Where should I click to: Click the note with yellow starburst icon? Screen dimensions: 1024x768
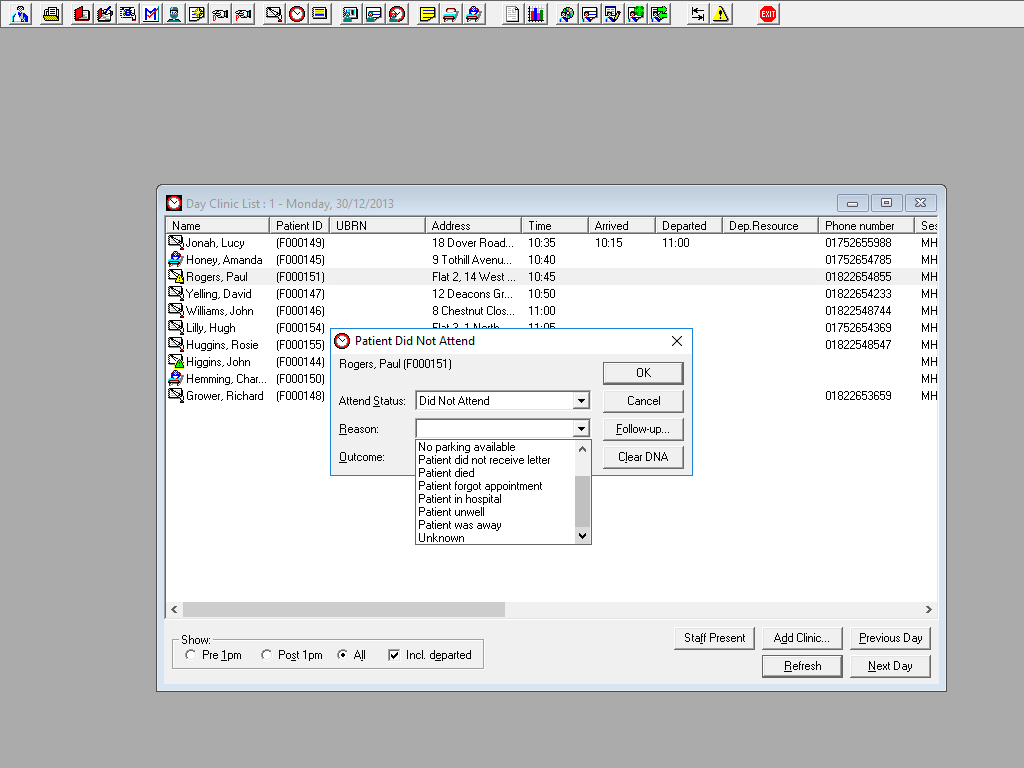pyautogui.click(x=197, y=14)
